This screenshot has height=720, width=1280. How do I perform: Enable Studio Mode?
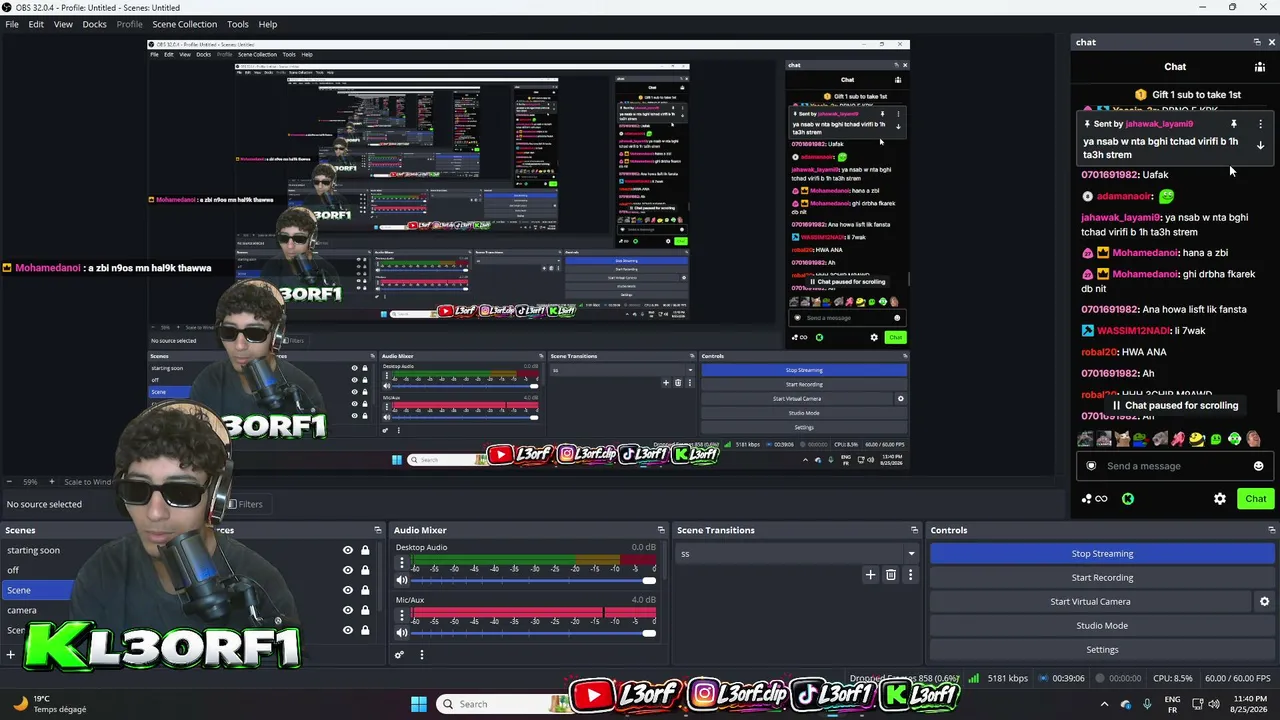point(1102,626)
